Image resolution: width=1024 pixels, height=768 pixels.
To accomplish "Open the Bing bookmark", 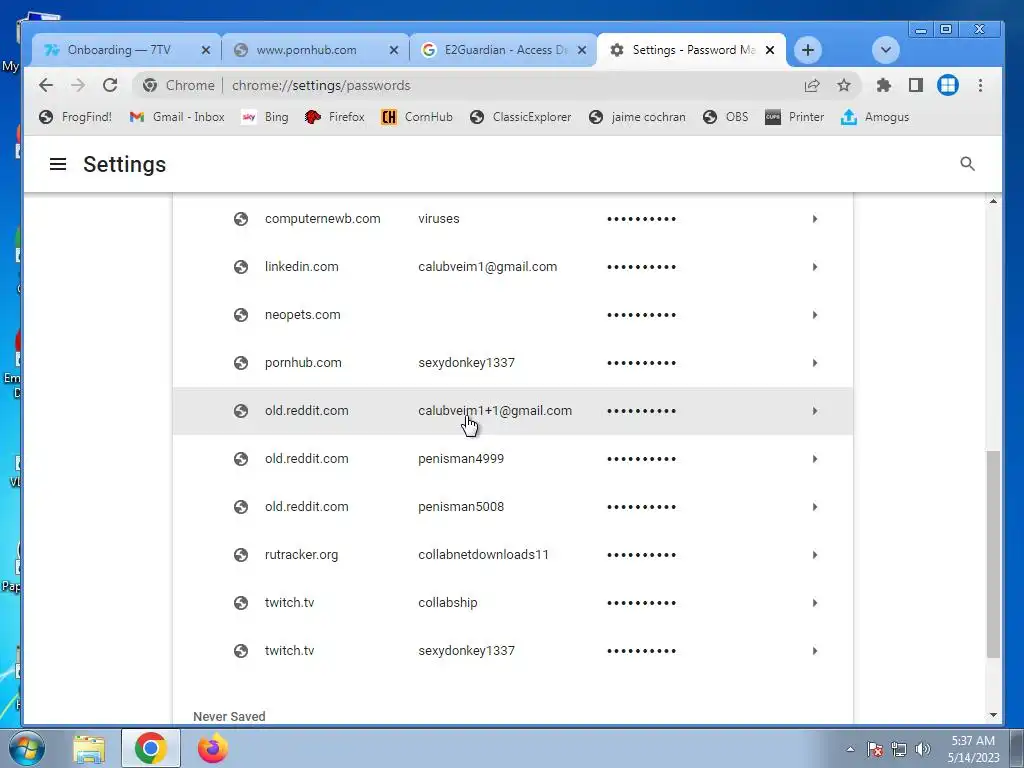I will point(265,117).
